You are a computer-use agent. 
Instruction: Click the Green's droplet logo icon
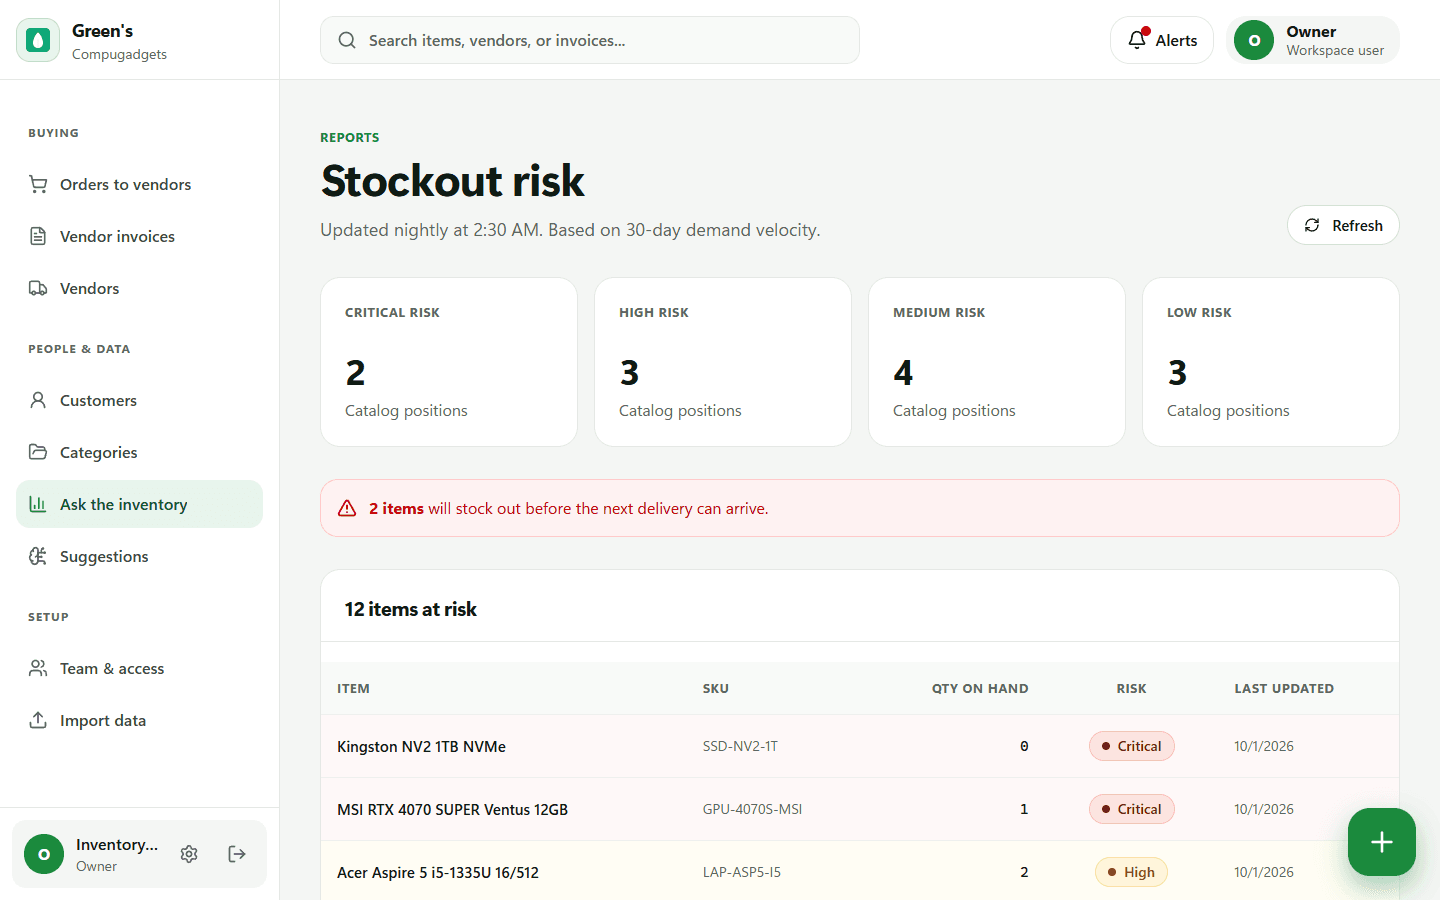pyautogui.click(x=38, y=40)
